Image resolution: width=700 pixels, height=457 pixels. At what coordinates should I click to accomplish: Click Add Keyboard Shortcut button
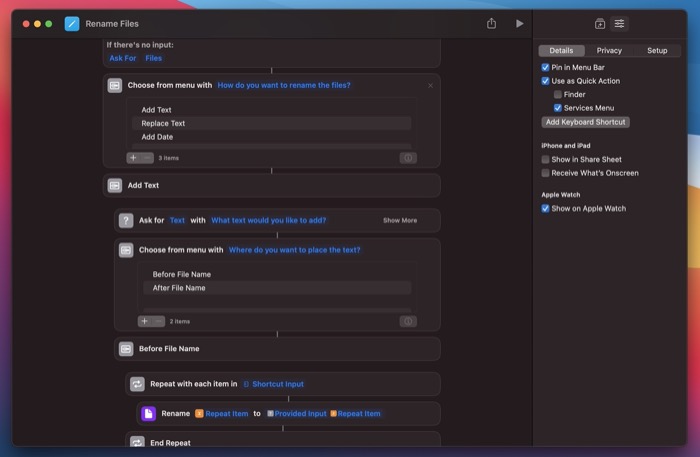click(585, 122)
